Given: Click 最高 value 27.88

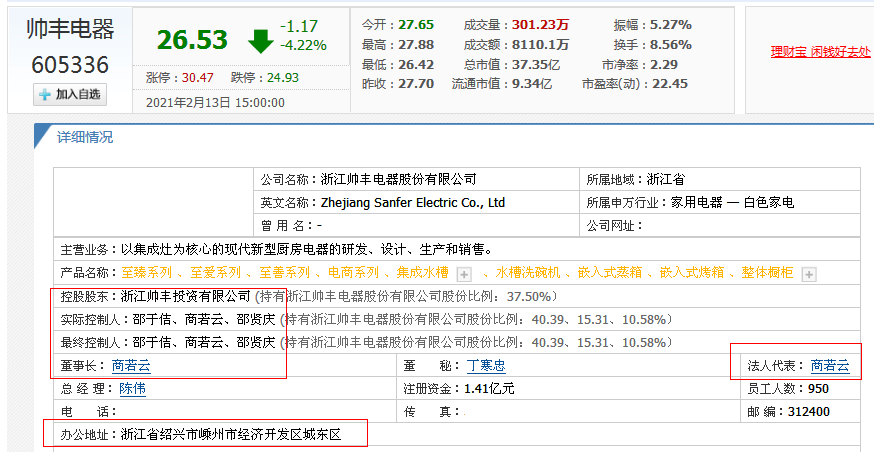Looking at the screenshot, I should coord(416,45).
